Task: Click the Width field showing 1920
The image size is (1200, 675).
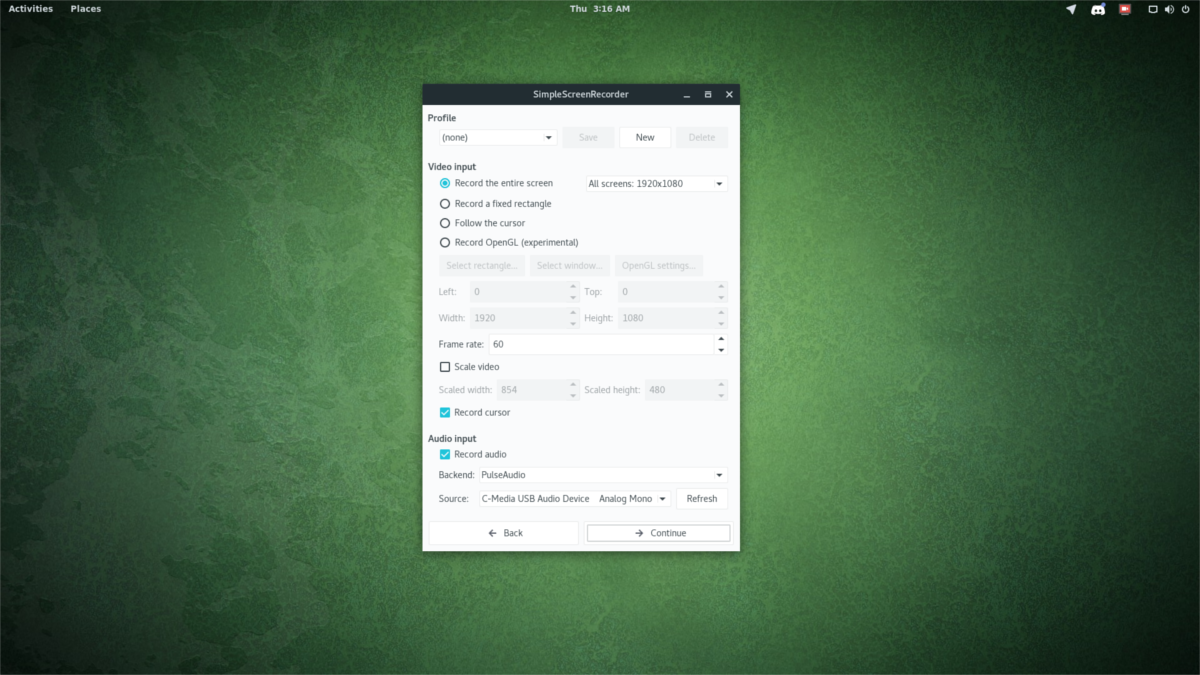Action: 519,318
